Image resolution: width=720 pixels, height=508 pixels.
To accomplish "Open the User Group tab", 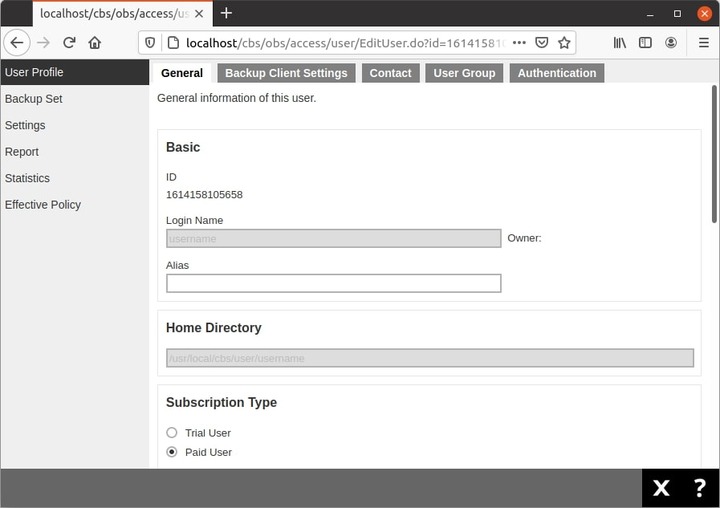I will [x=464, y=73].
